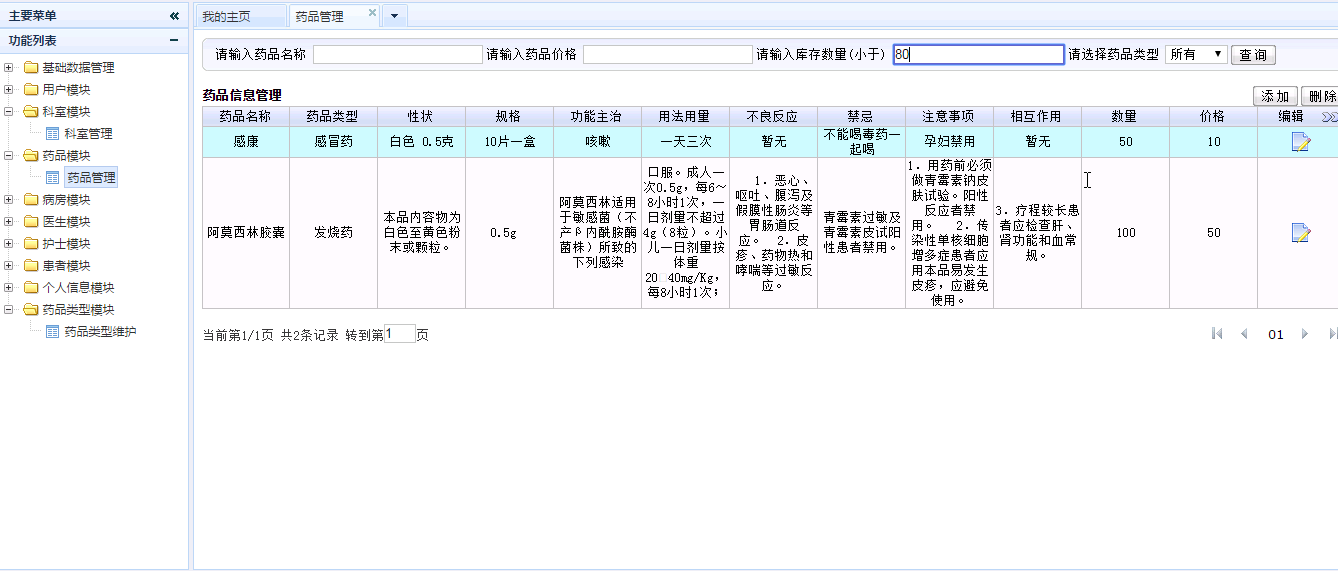Click the 发烧药 type cell
This screenshot has height=571, width=1338.
pos(333,233)
